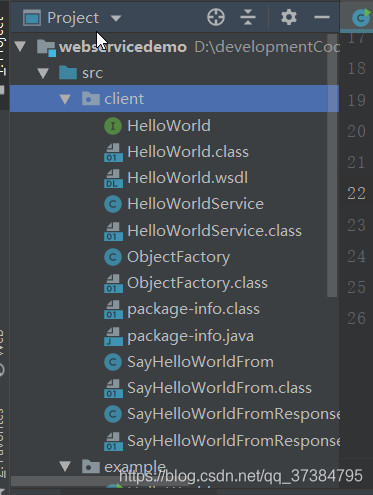Collapse the src folder
Screen dimensions: 373x495
pyautogui.click(x=43, y=73)
